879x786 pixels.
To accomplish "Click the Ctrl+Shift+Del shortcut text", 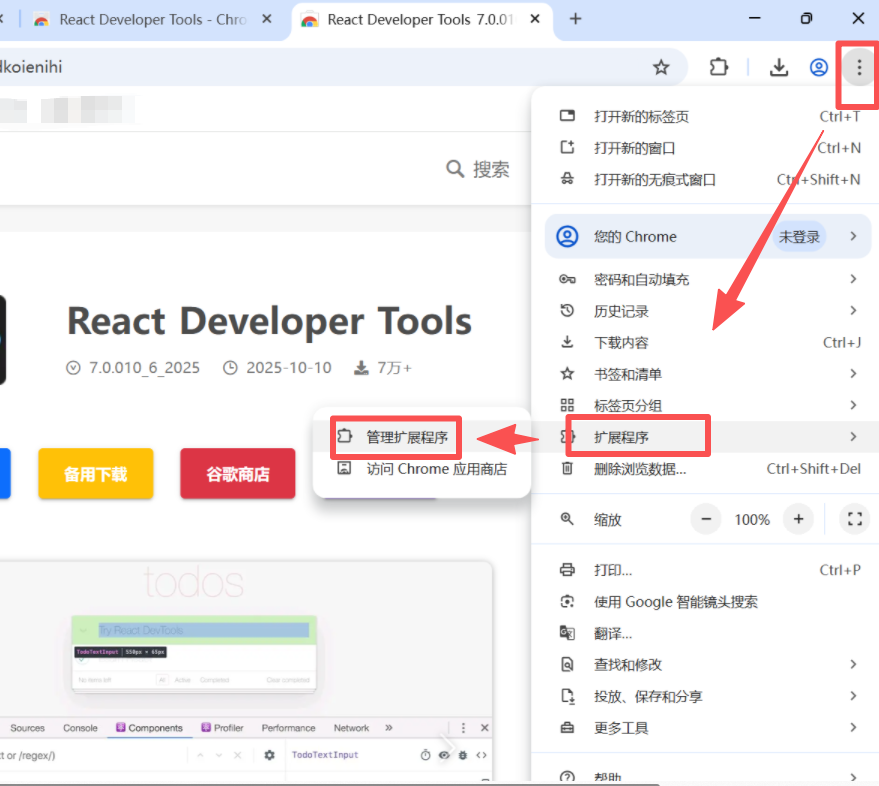I will [x=813, y=469].
